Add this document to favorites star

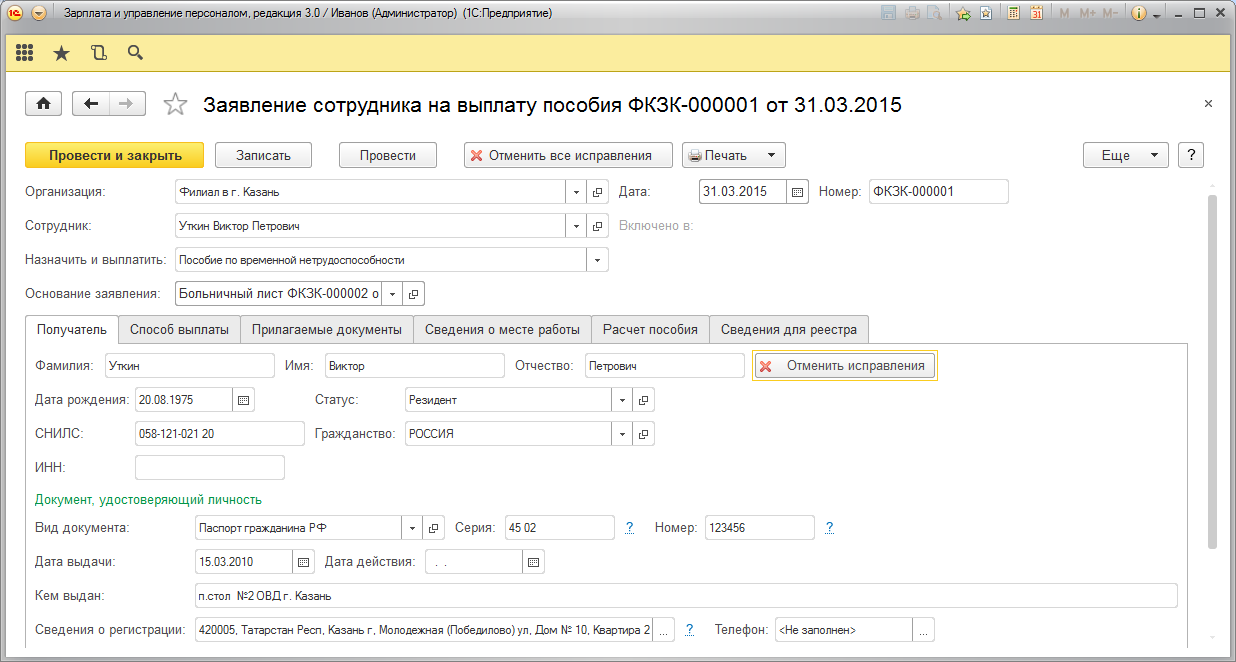coord(175,105)
